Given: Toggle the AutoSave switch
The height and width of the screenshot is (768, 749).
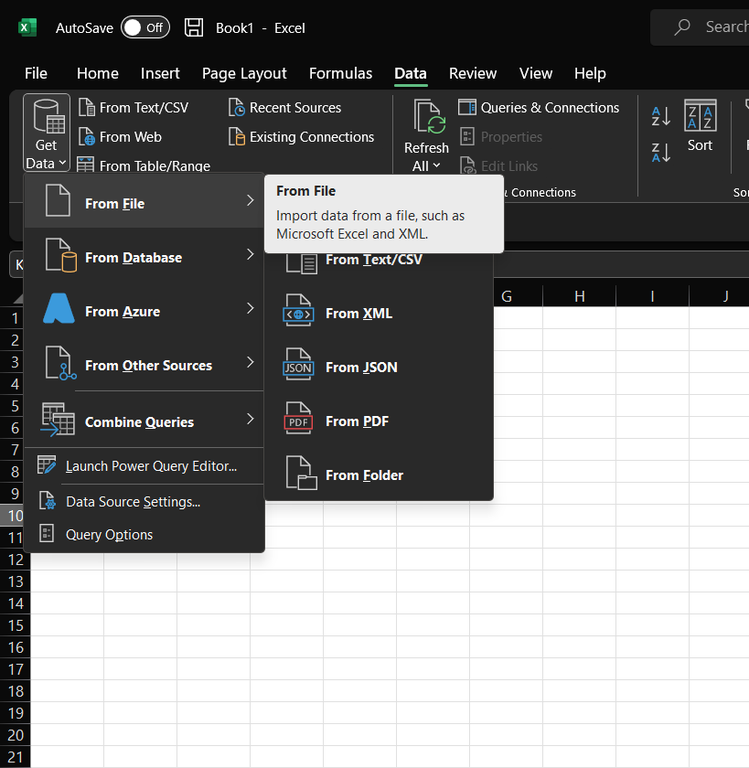Looking at the screenshot, I should [145, 28].
